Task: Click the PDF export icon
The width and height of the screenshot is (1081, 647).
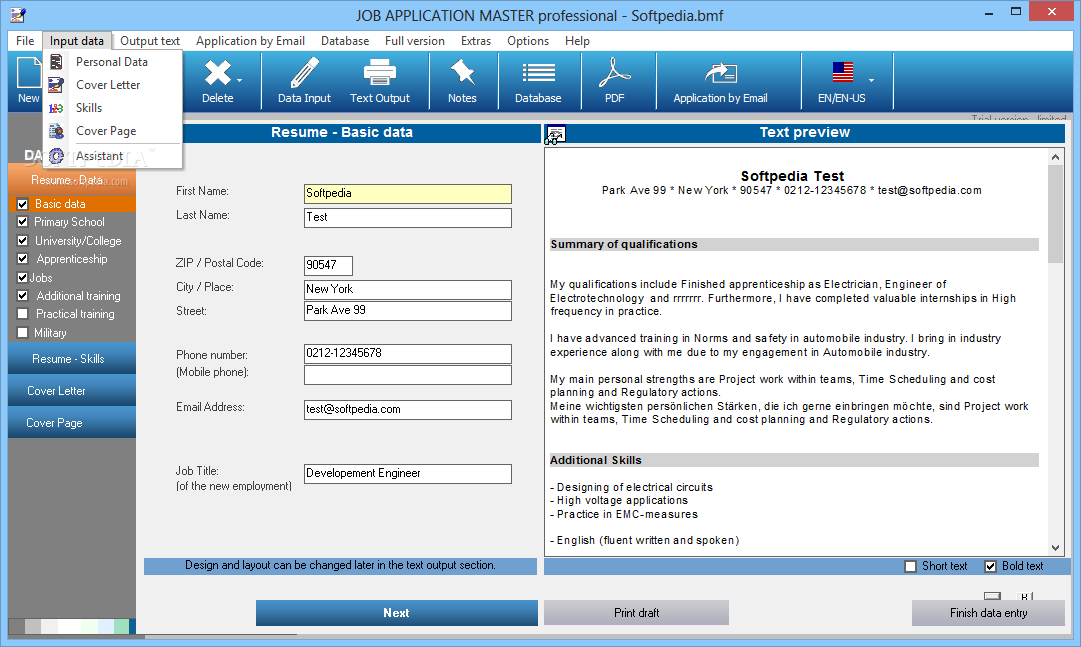Action: [x=614, y=73]
